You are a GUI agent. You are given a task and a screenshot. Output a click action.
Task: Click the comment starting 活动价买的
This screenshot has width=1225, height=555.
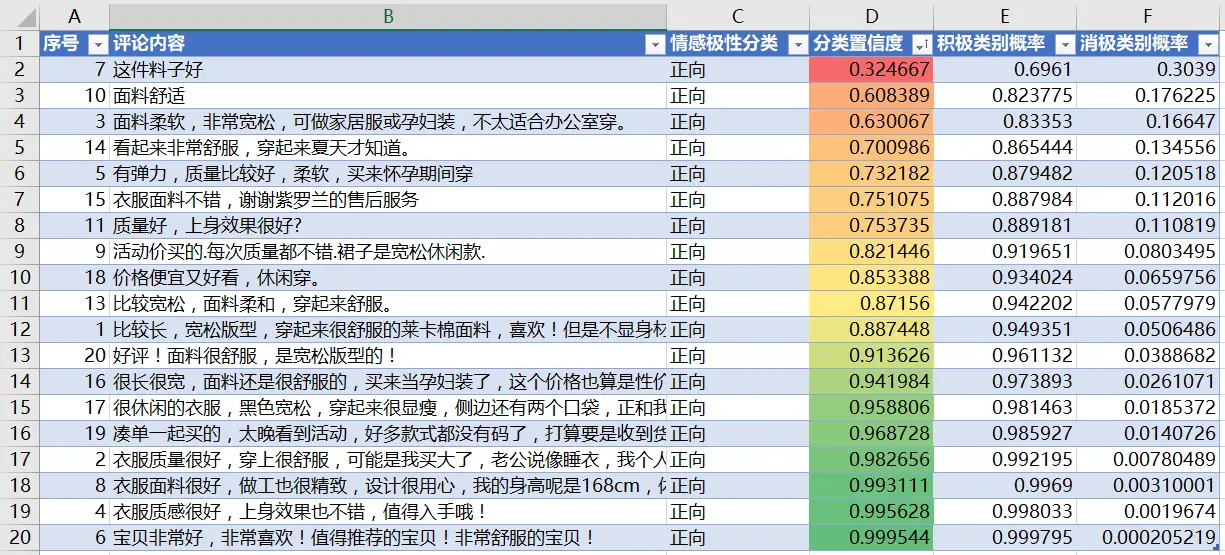[388, 252]
